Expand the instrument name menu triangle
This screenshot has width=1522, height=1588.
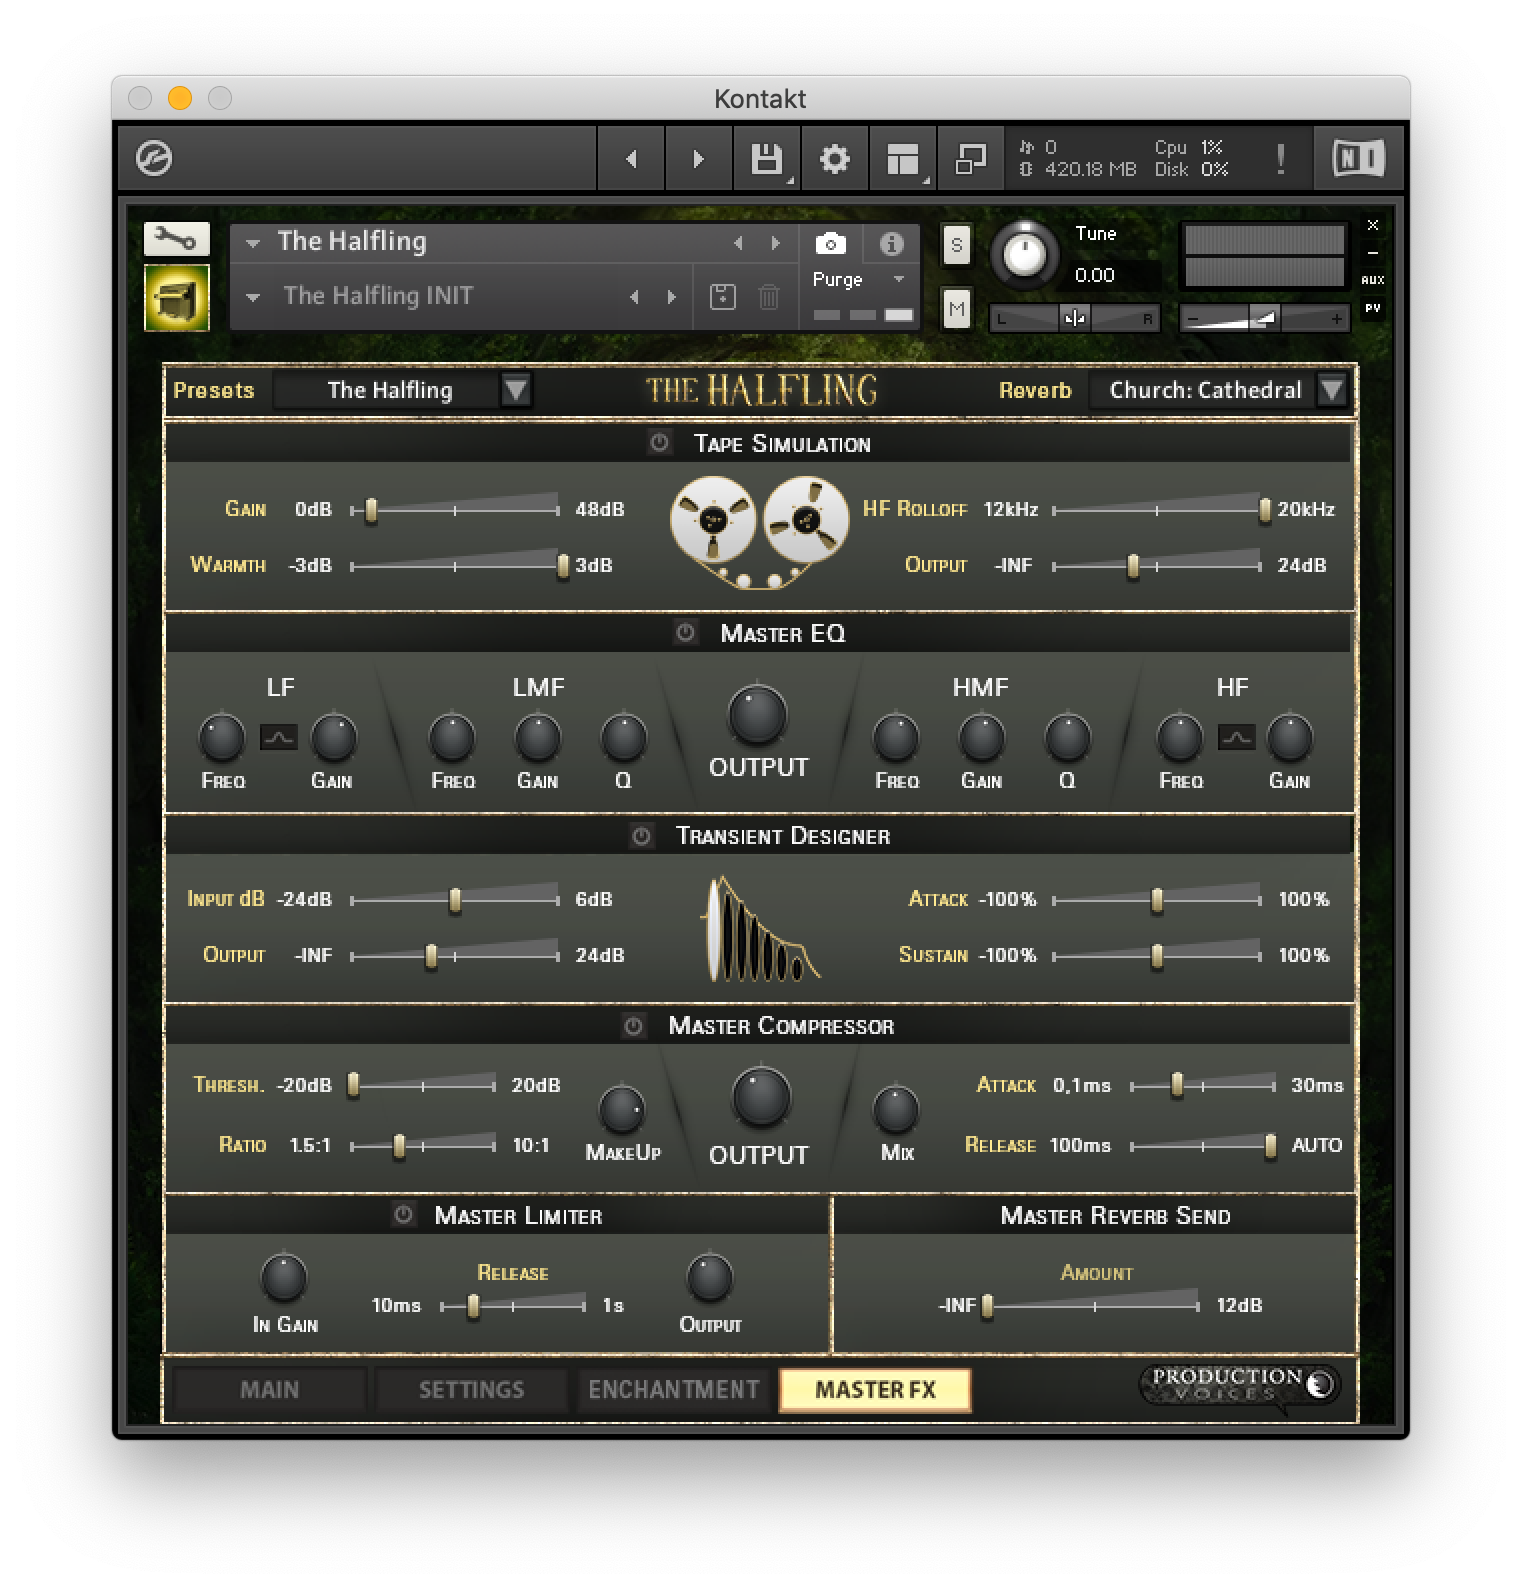[x=253, y=243]
